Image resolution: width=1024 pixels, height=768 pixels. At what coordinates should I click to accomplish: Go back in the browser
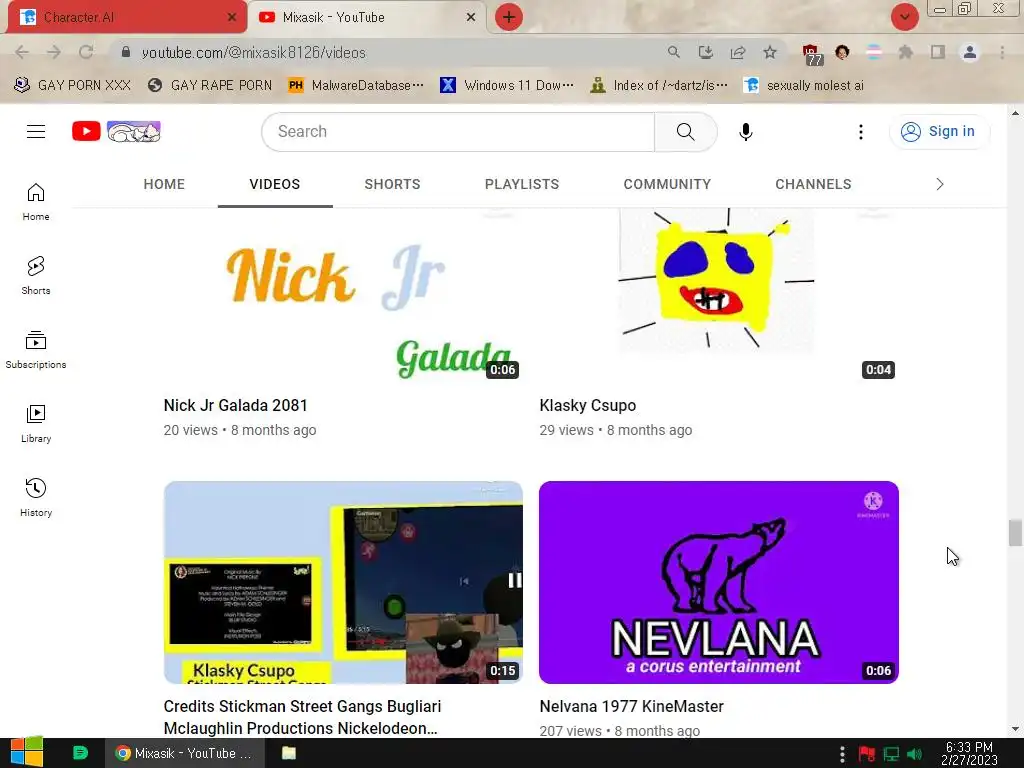point(22,52)
